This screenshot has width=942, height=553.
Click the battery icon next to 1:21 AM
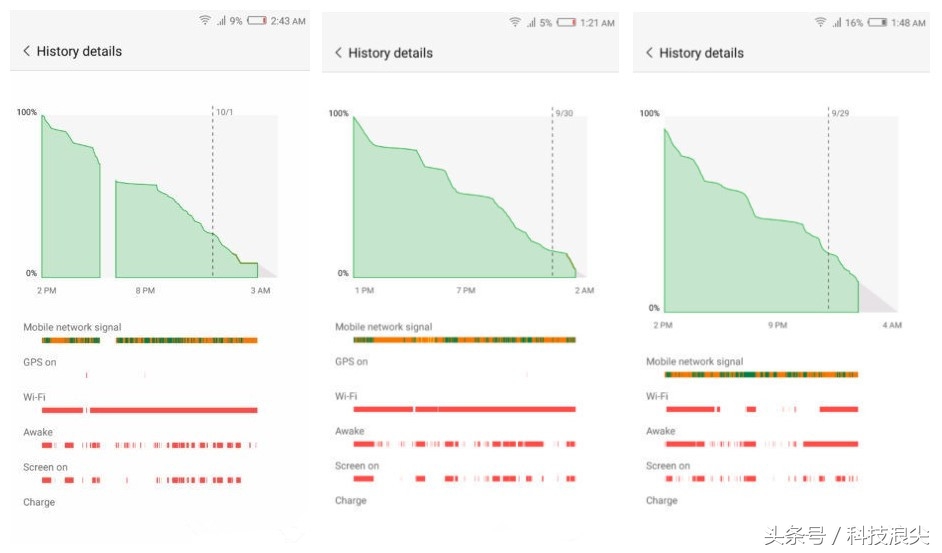pos(566,22)
